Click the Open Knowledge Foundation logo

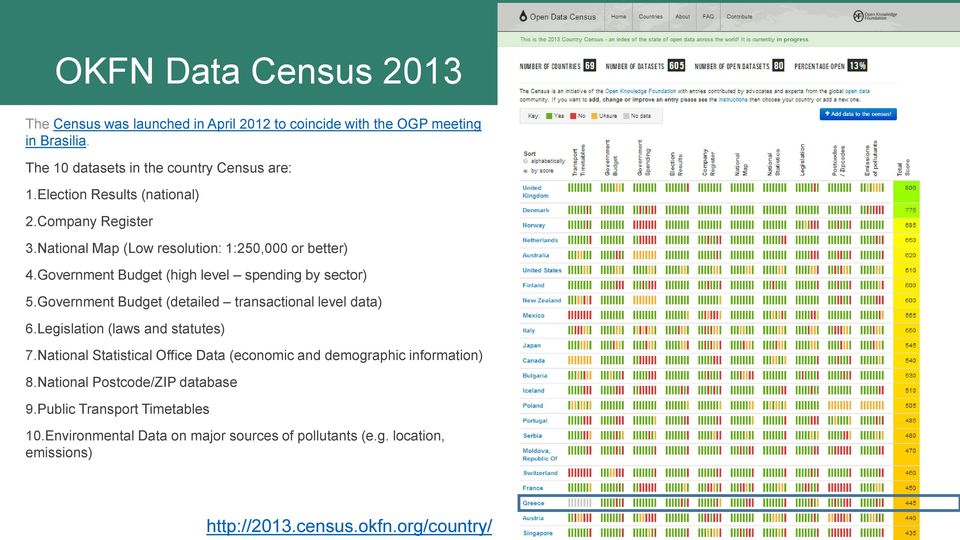pyautogui.click(x=875, y=16)
